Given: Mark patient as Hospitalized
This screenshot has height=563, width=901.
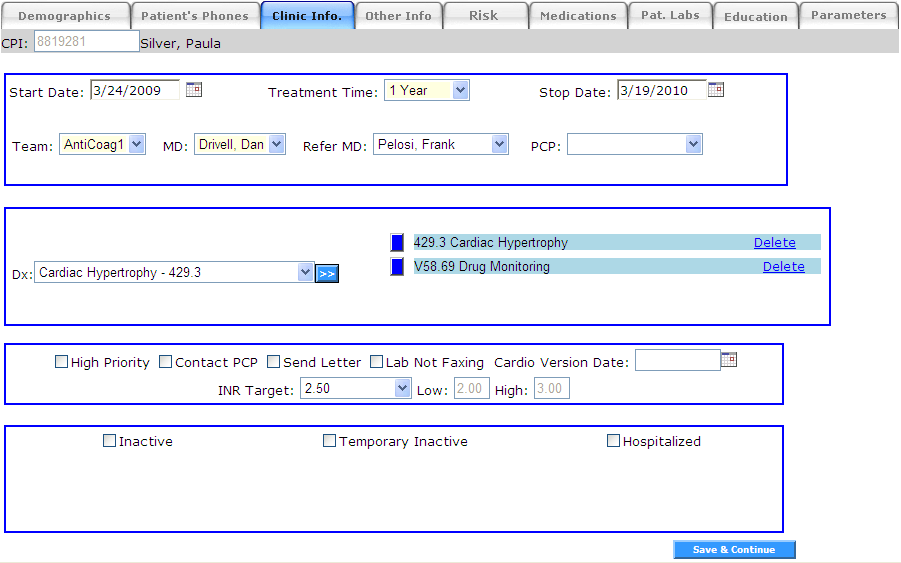Looking at the screenshot, I should pos(614,441).
